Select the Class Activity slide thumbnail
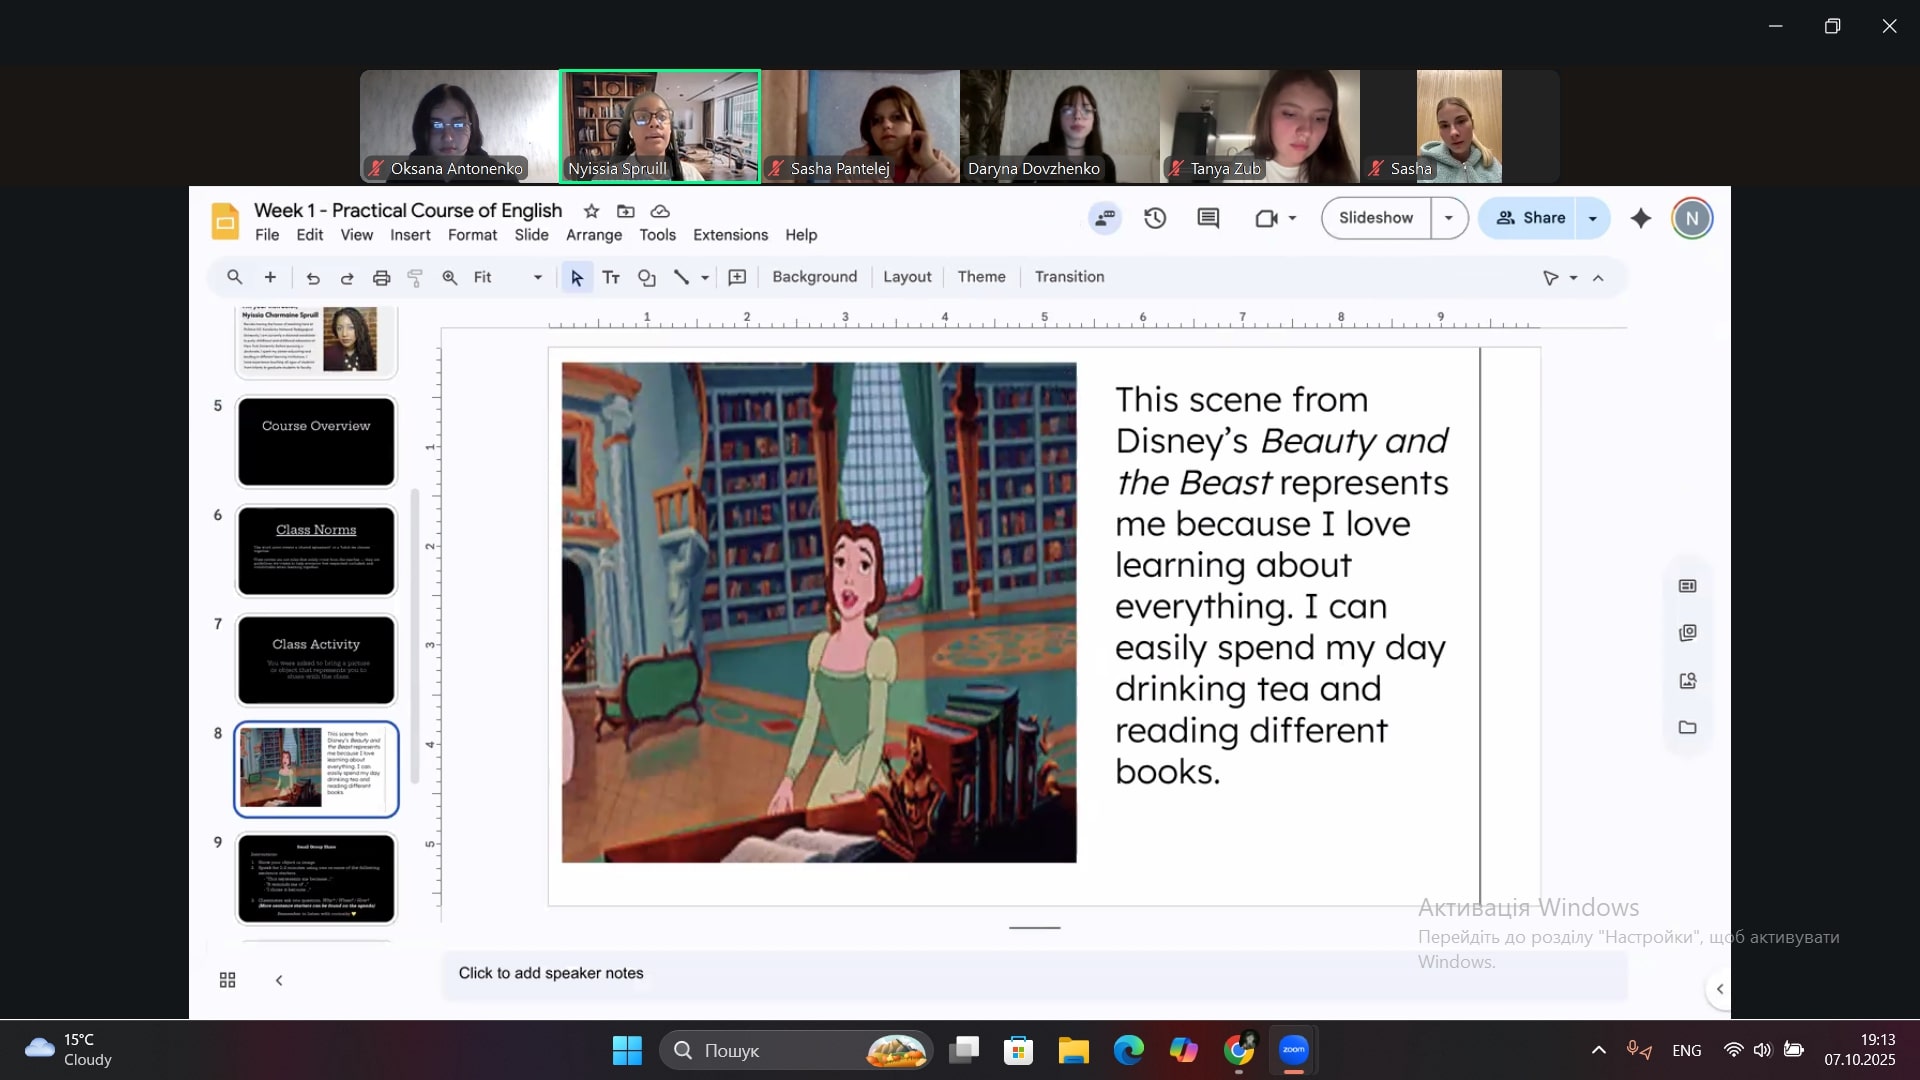The image size is (1920, 1080). pyautogui.click(x=316, y=660)
